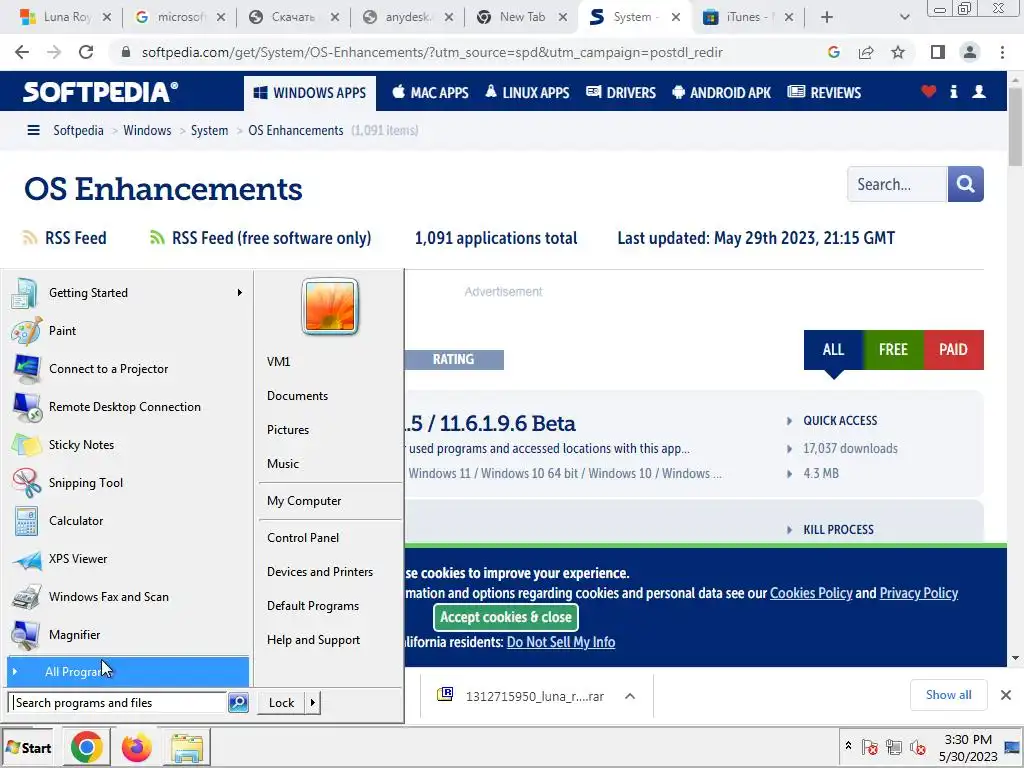Filter listings by PAID
This screenshot has height=768, width=1024.
pos(953,350)
